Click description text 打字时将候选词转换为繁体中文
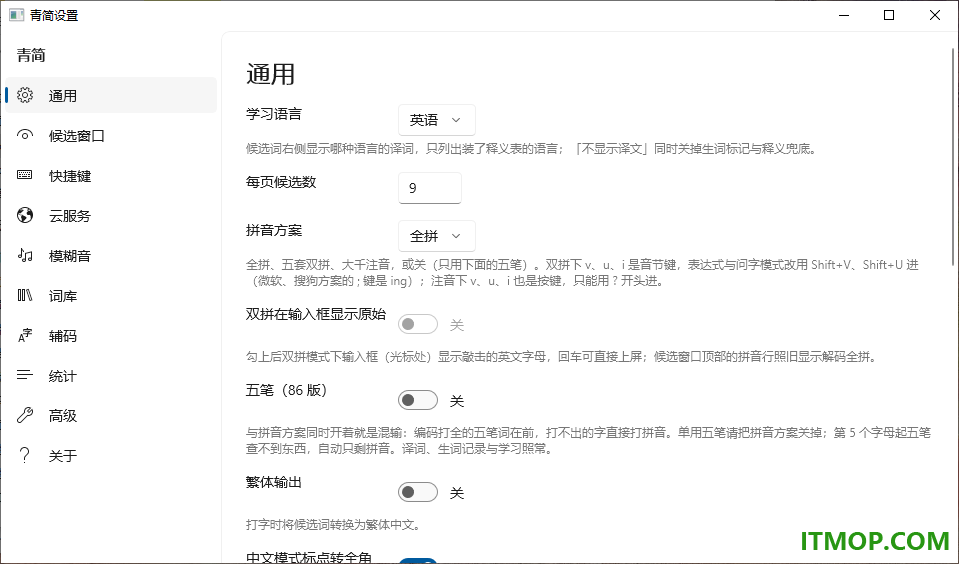 pos(333,525)
